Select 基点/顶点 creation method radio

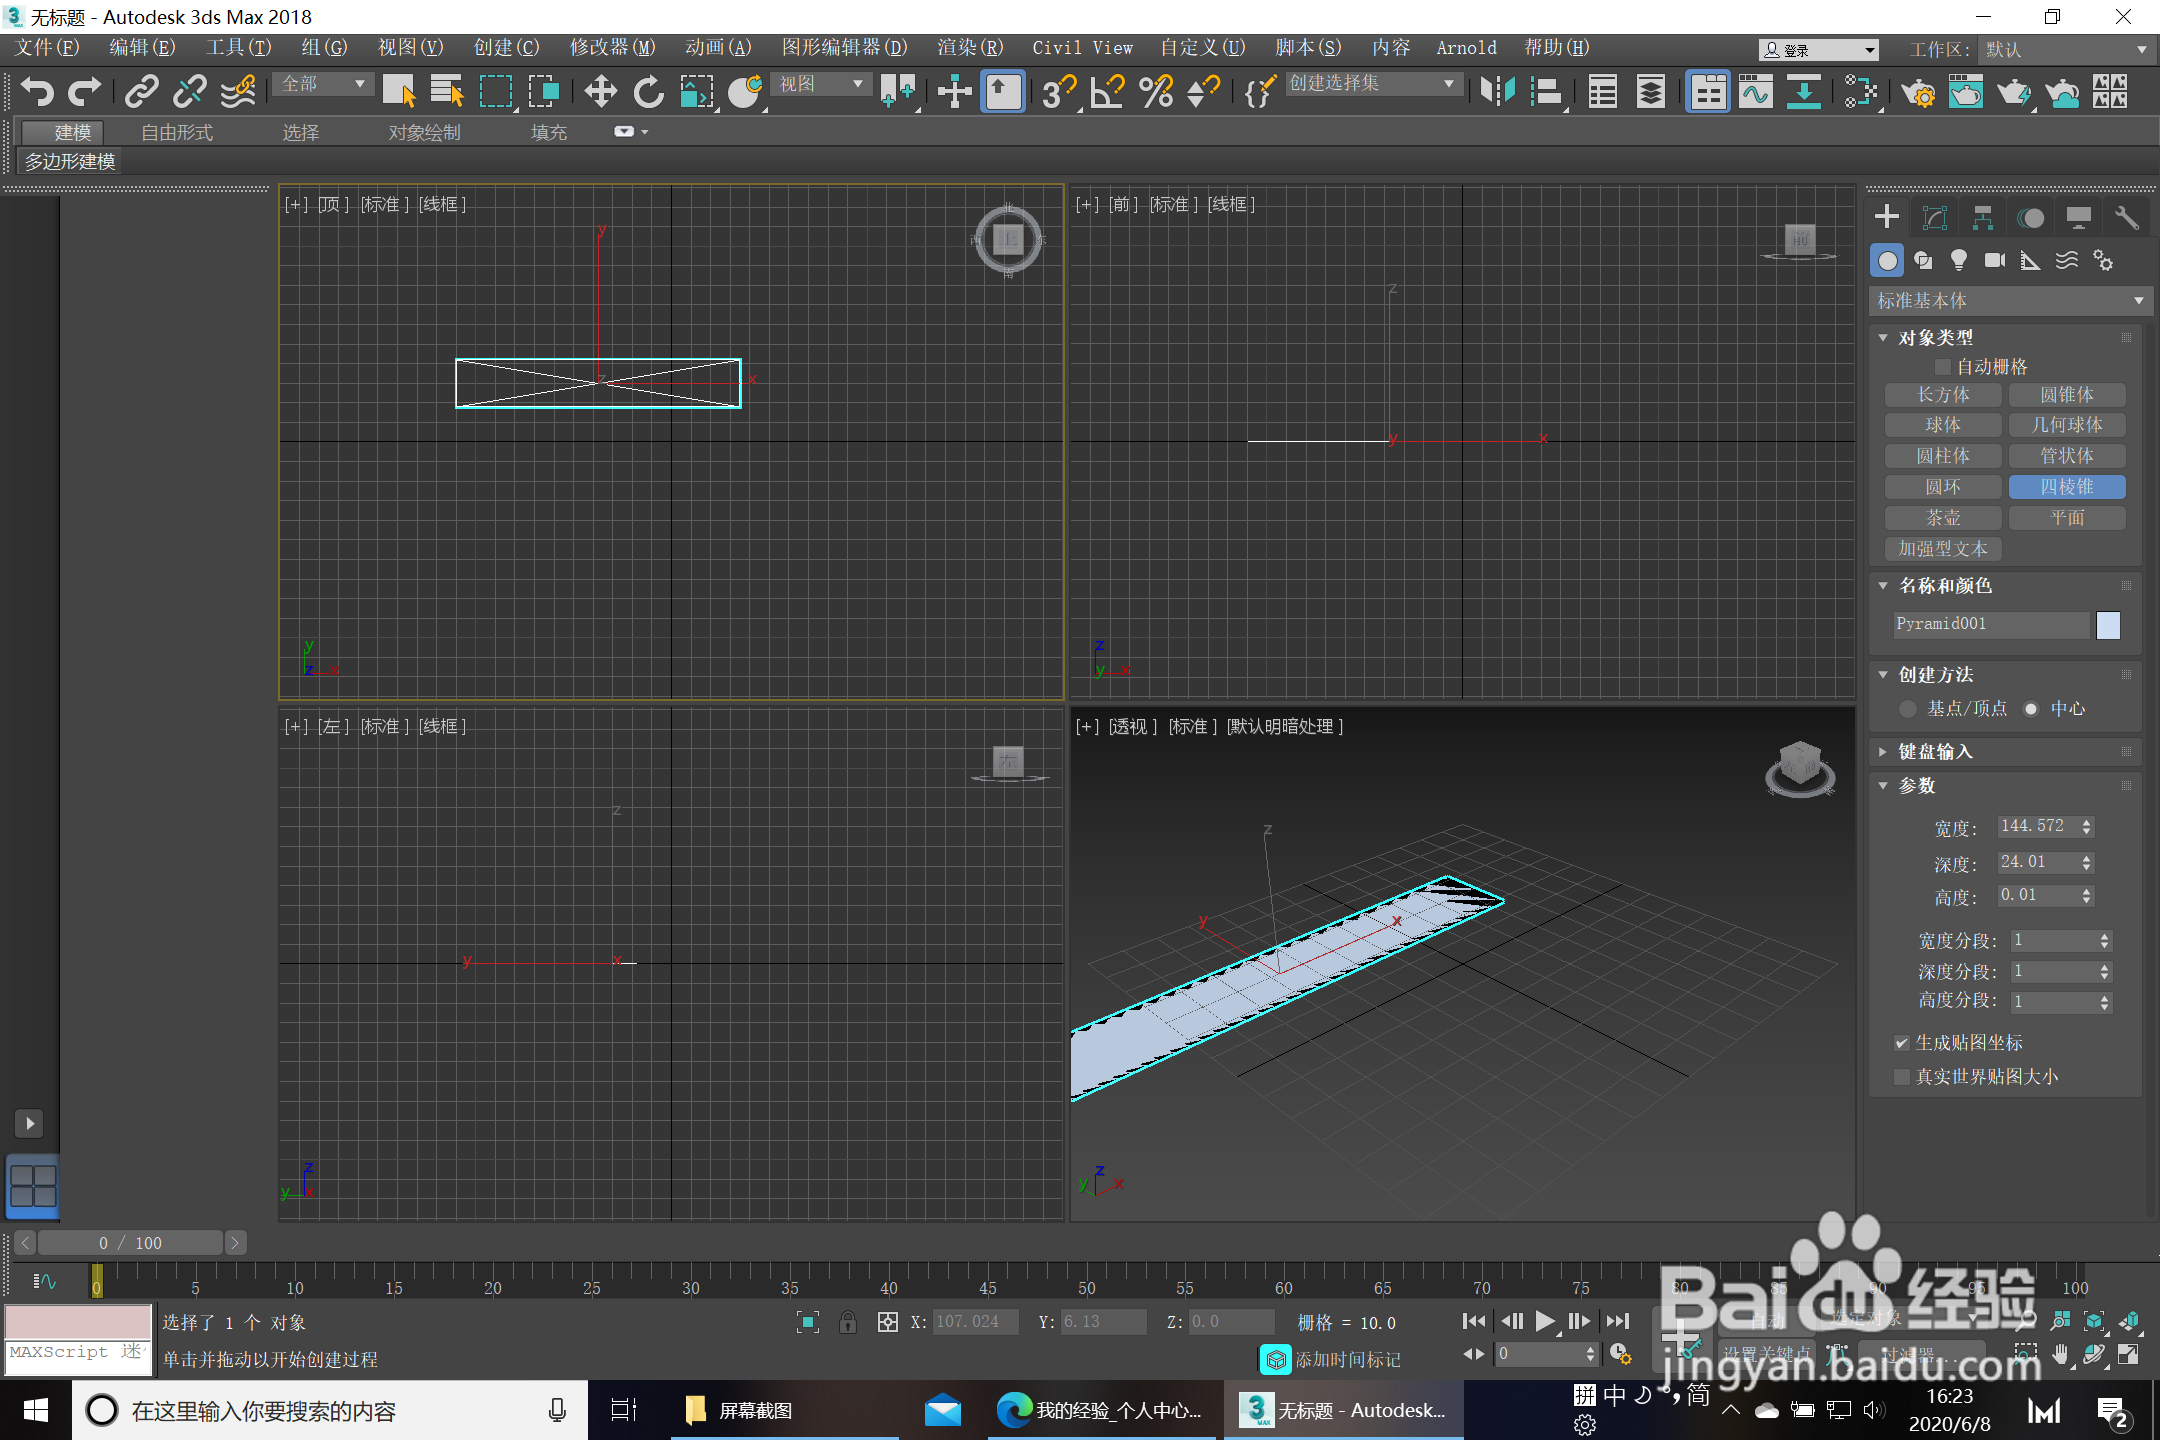point(1908,709)
